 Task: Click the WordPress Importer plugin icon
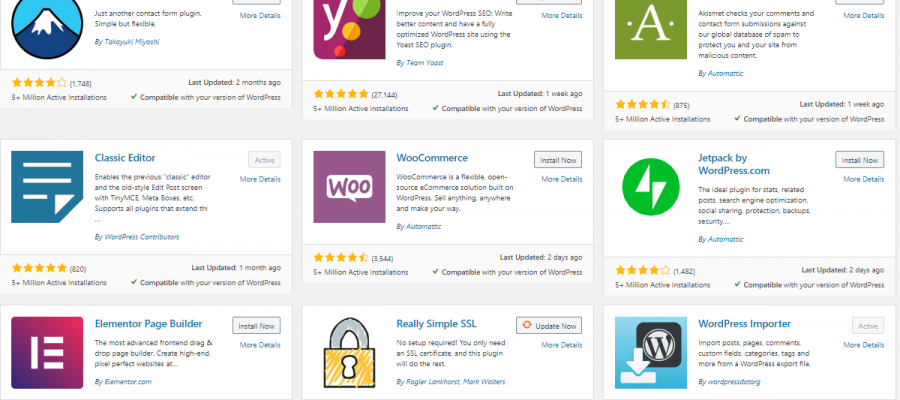coord(653,357)
